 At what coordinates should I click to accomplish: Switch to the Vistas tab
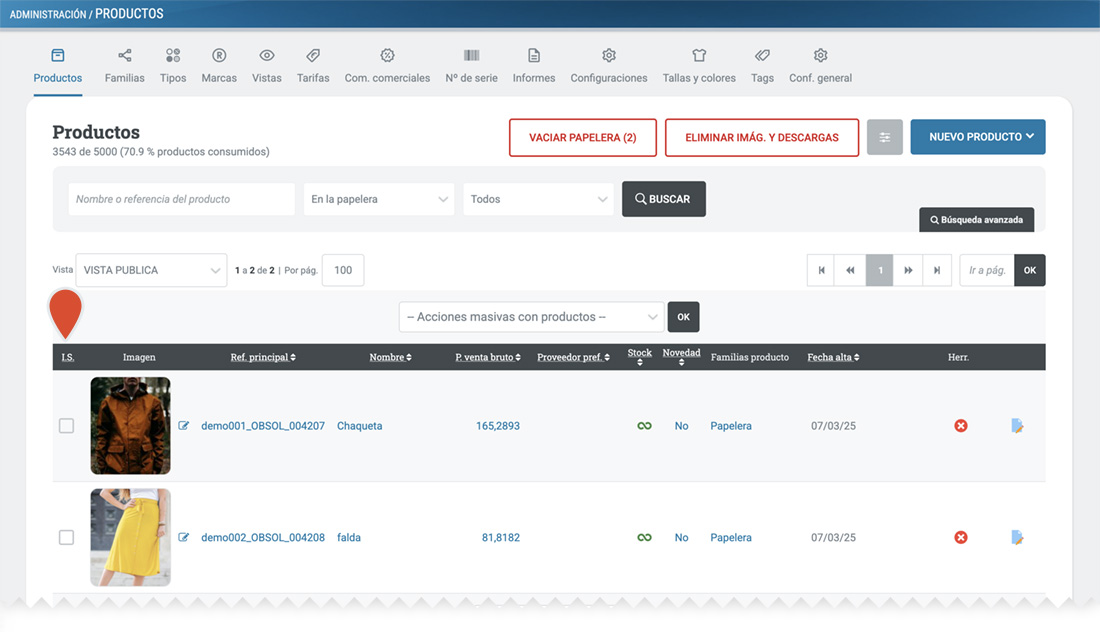267,65
